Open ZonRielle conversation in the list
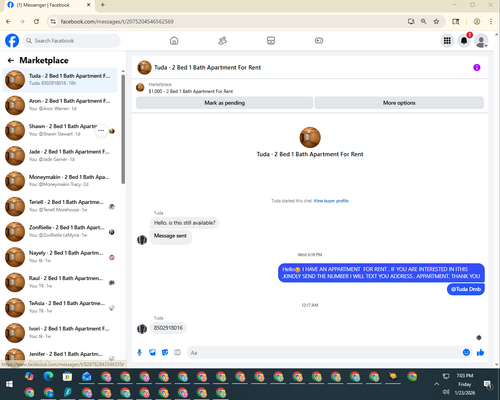500x400 pixels. click(60, 231)
